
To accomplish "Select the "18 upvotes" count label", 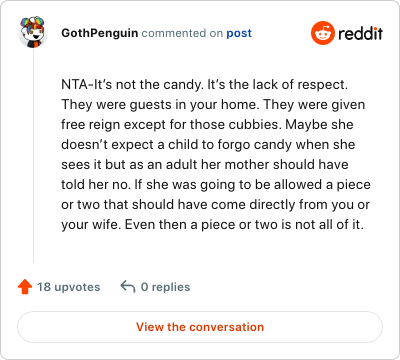I will click(69, 287).
